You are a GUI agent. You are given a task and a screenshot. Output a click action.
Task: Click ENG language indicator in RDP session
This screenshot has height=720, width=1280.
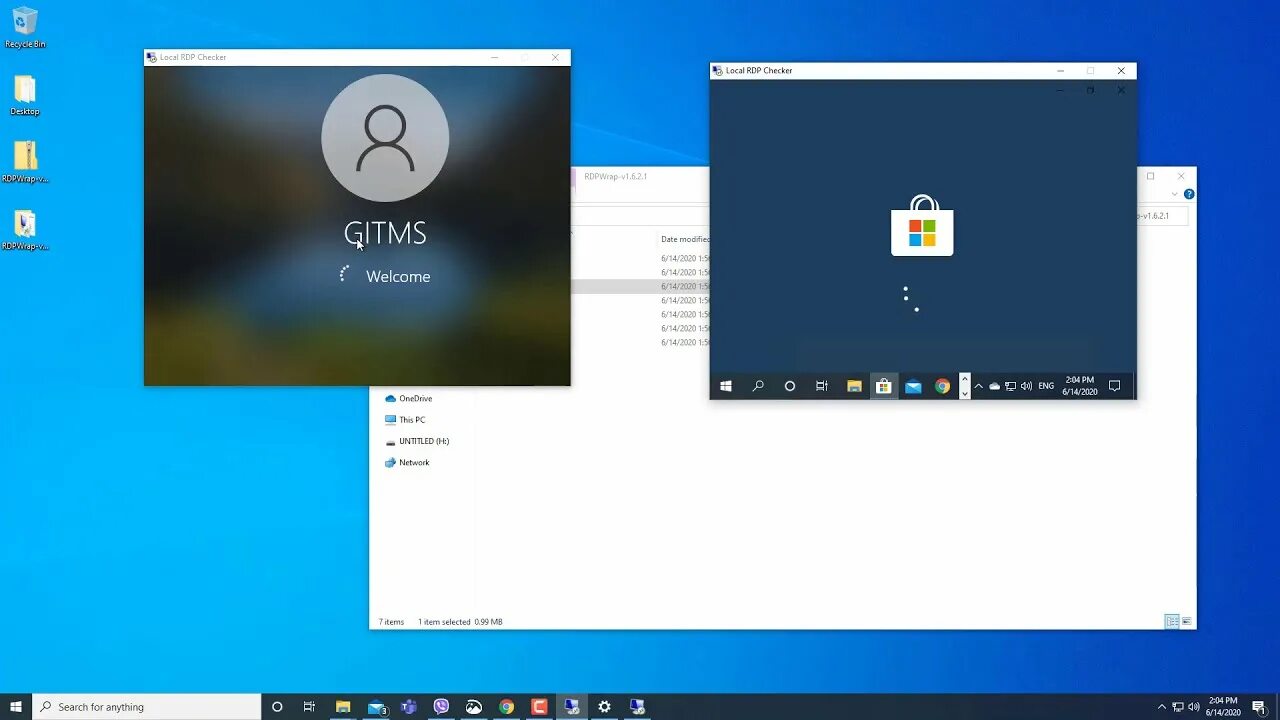coord(1046,386)
